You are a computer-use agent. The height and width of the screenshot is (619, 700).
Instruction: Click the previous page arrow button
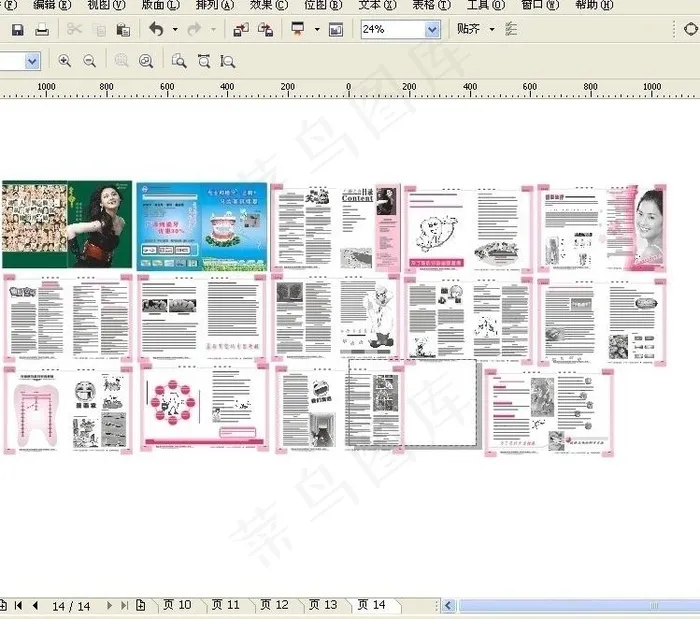pyautogui.click(x=35, y=605)
